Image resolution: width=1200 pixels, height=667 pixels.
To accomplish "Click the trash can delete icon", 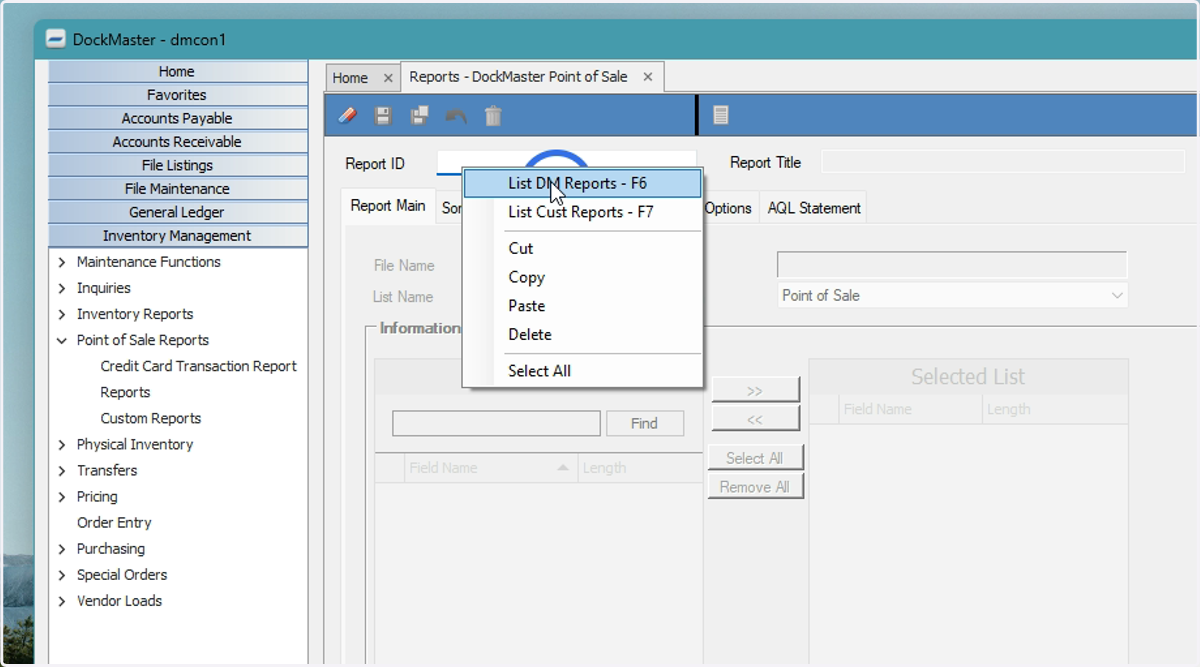I will coord(493,115).
